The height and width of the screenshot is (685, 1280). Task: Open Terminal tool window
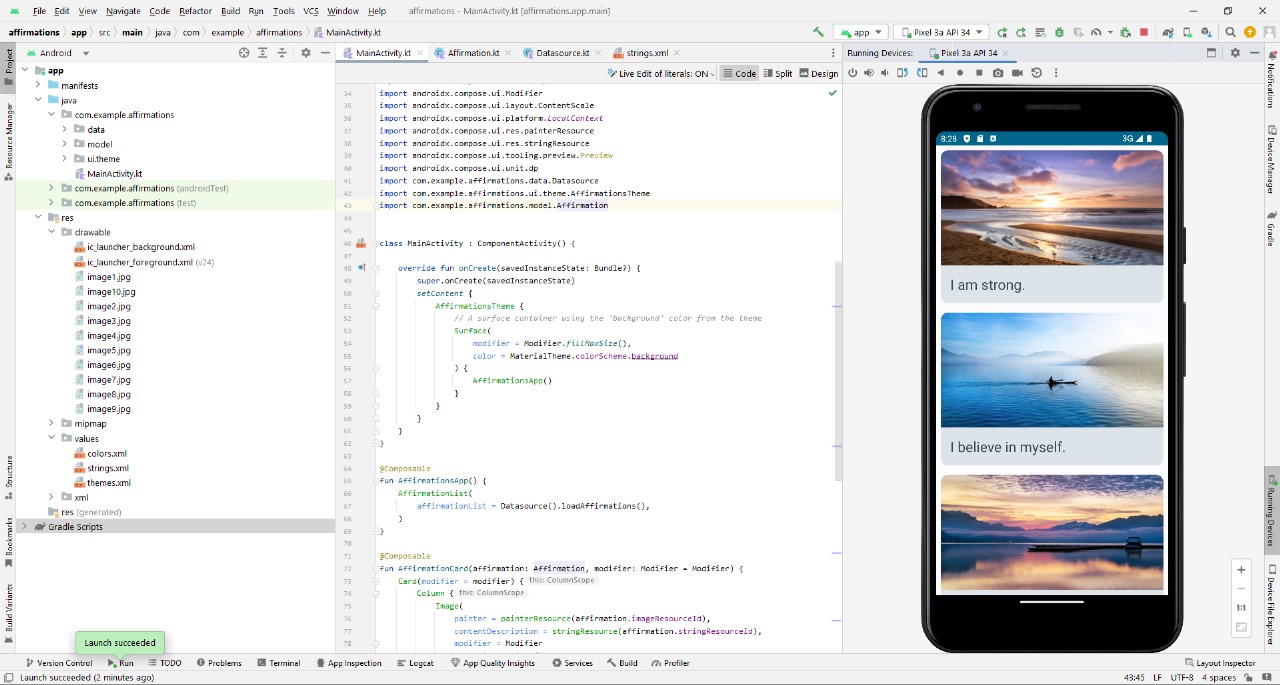(278, 663)
